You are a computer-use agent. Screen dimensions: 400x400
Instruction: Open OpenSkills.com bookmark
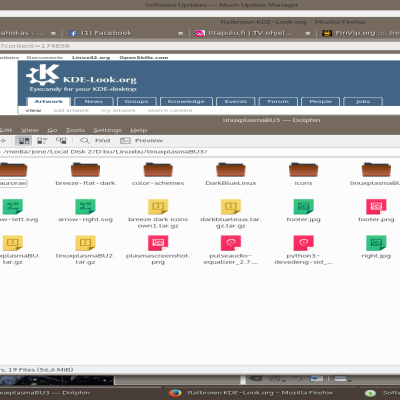[x=144, y=57]
